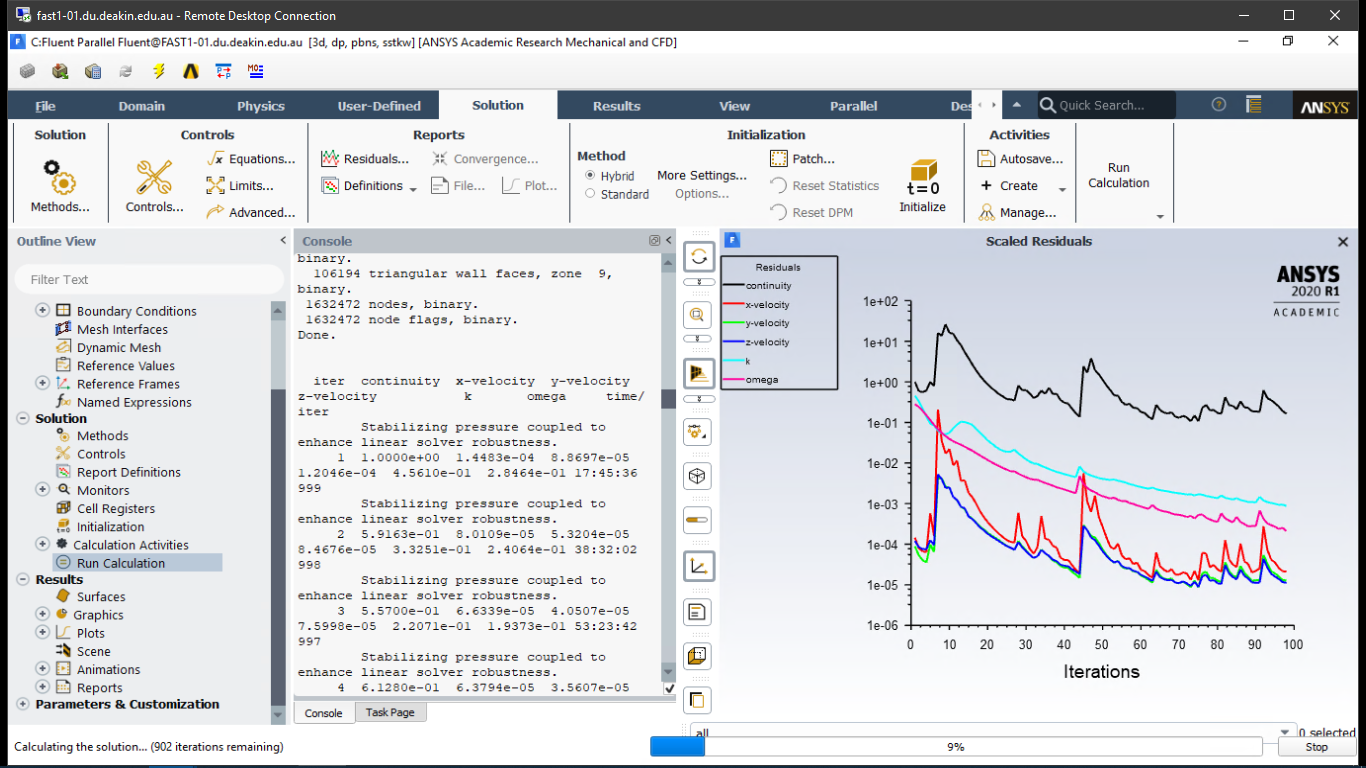Expand Parameters & Customization section
Image resolution: width=1366 pixels, height=768 pixels.
(x=23, y=704)
